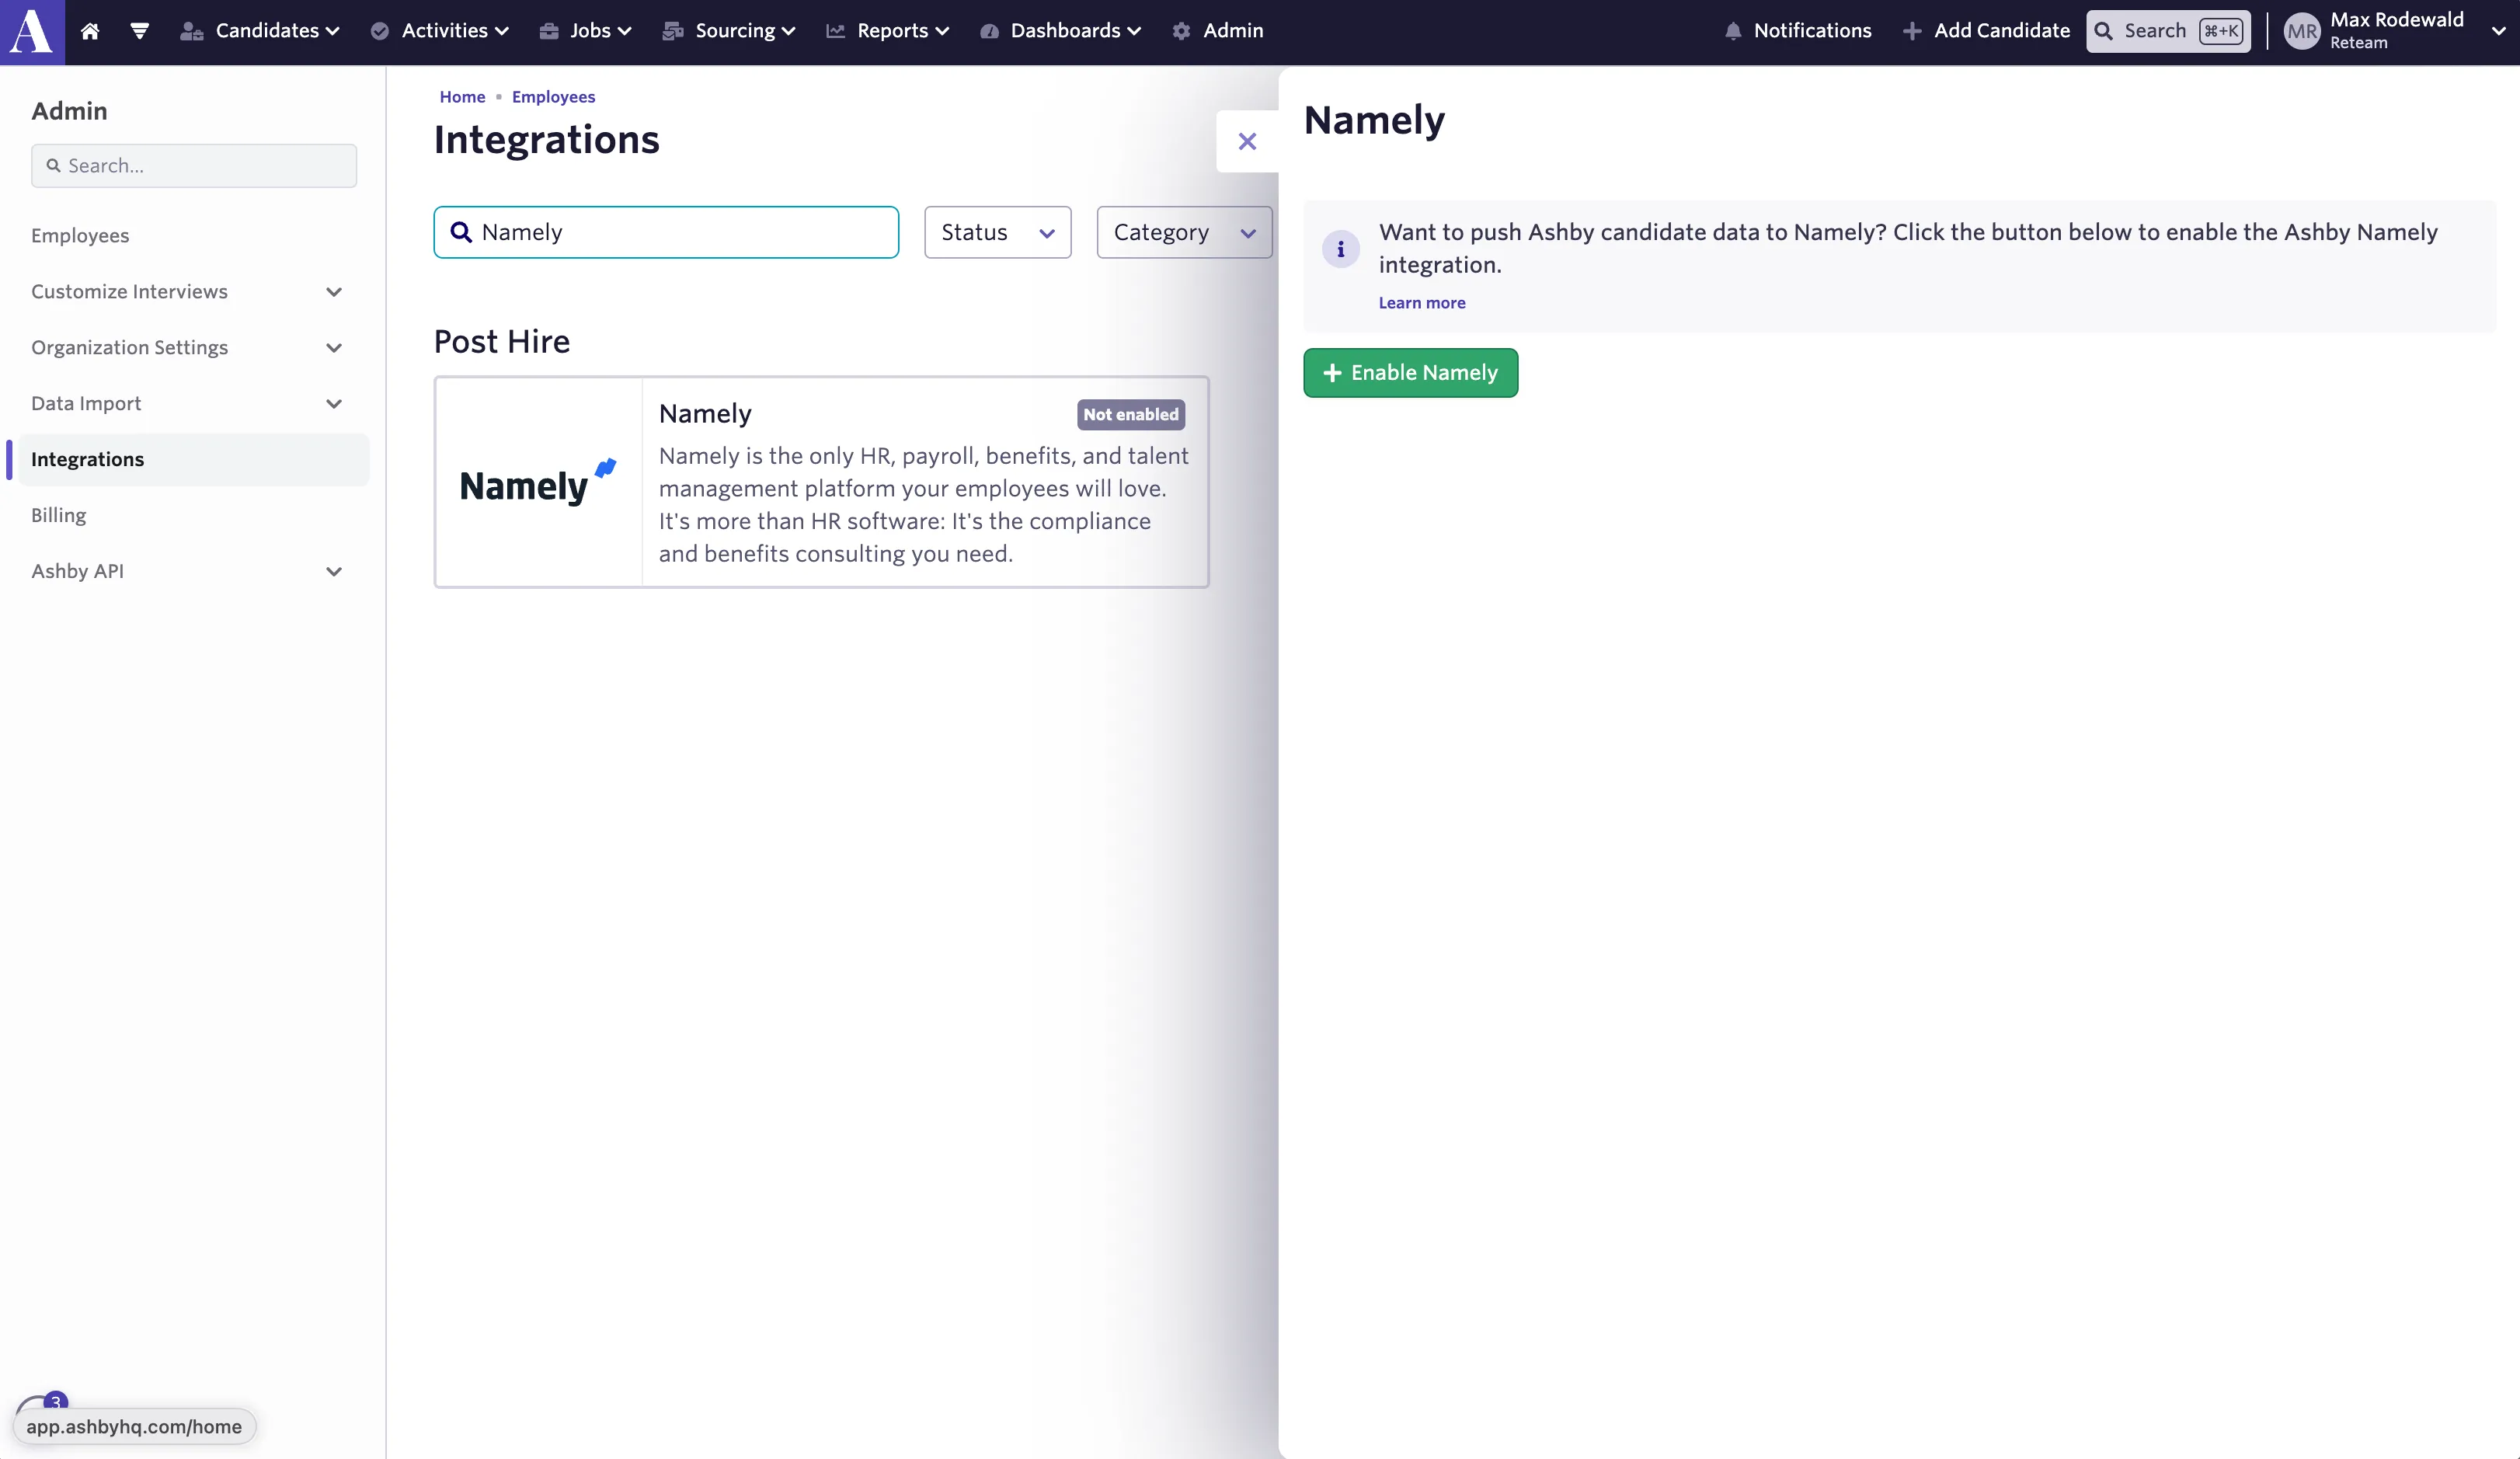Click the Enable Namely button
Viewport: 2520px width, 1459px height.
click(x=1410, y=372)
